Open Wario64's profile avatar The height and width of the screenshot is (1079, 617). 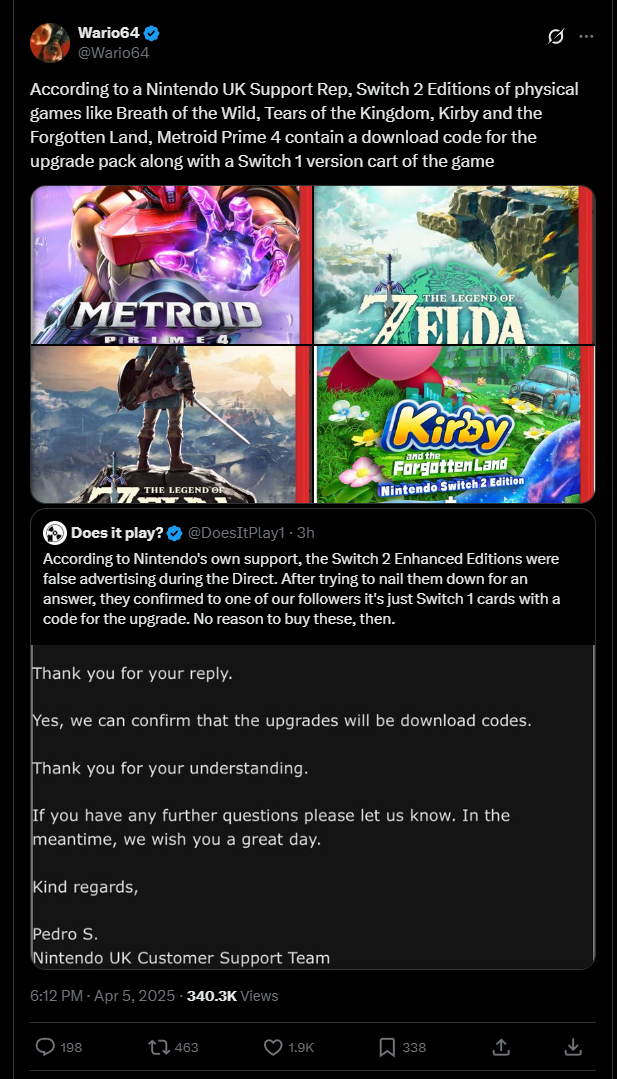(50, 42)
